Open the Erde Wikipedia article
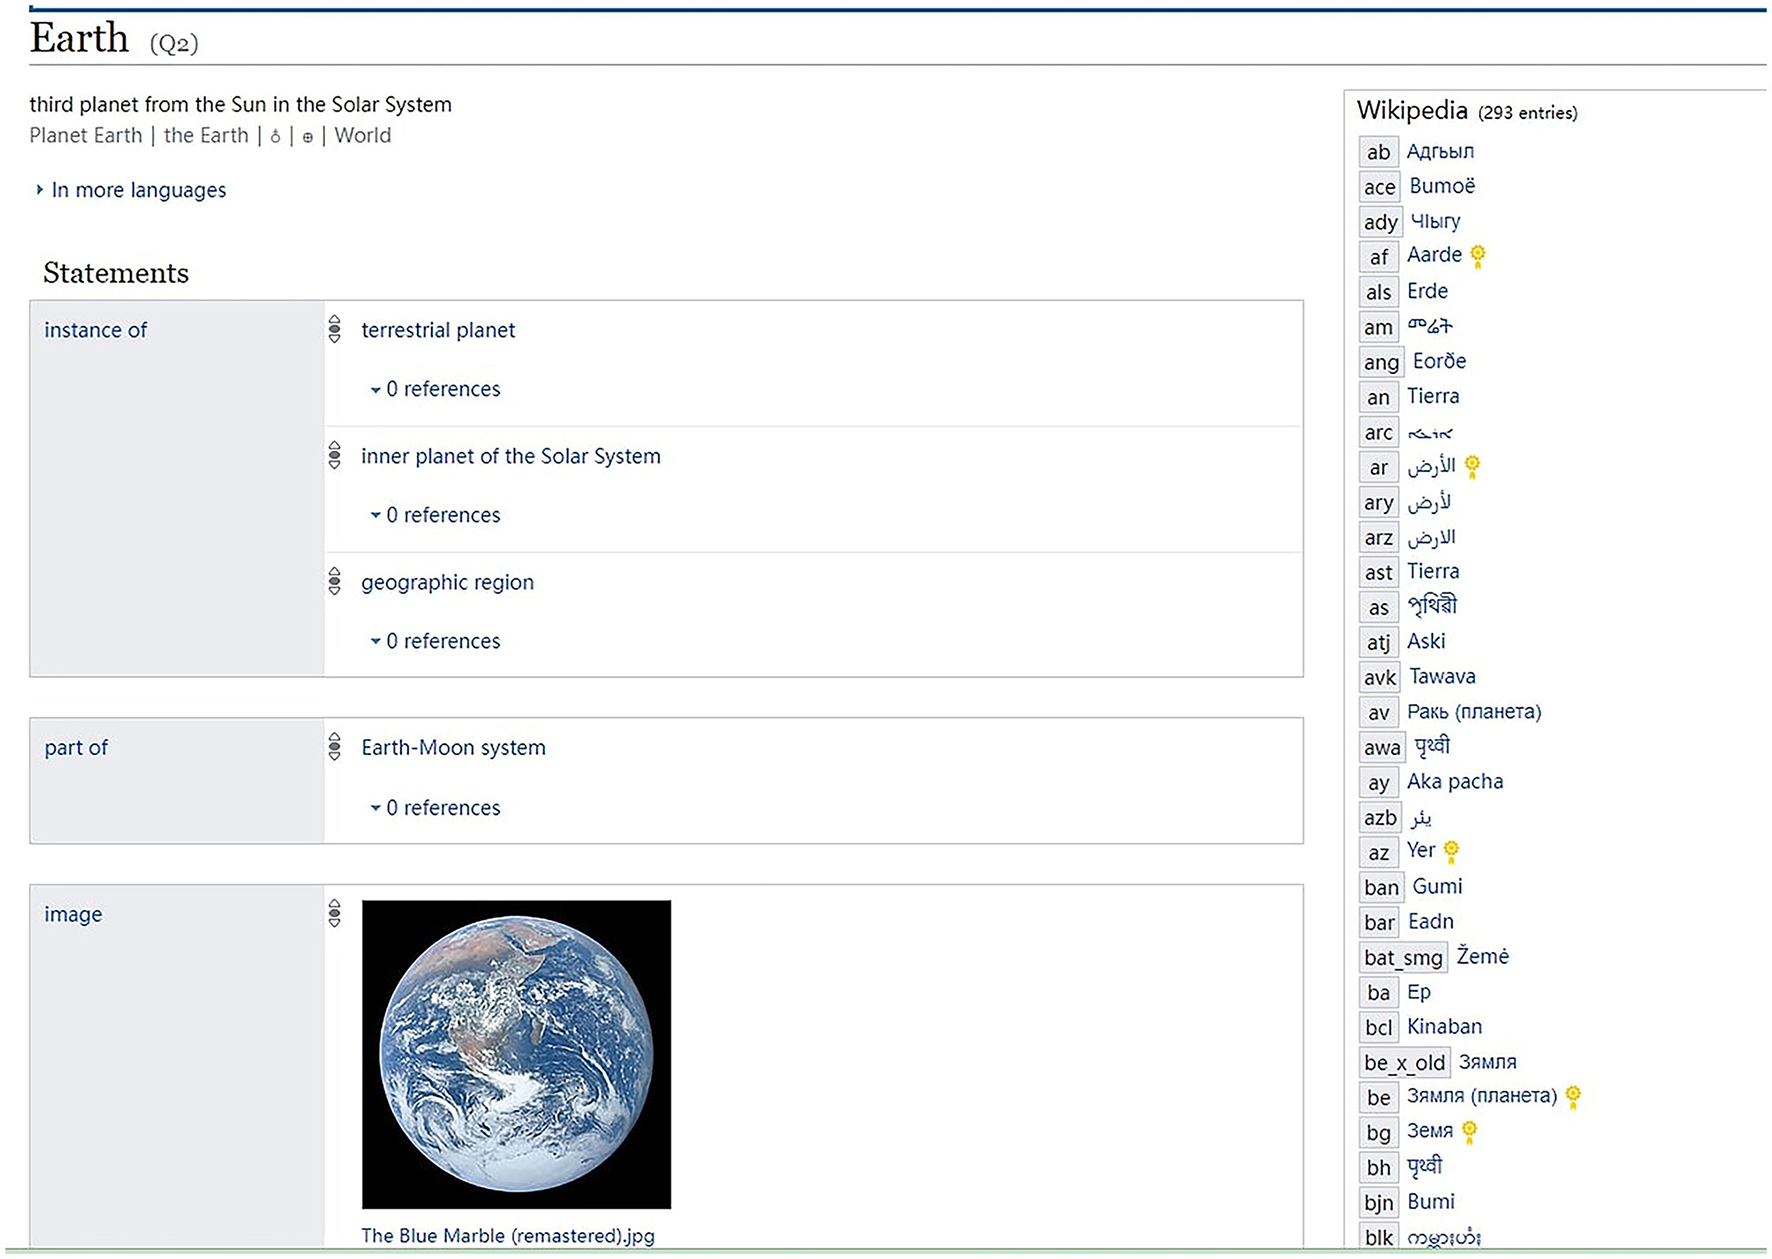The width and height of the screenshot is (1772, 1259). 1427,291
